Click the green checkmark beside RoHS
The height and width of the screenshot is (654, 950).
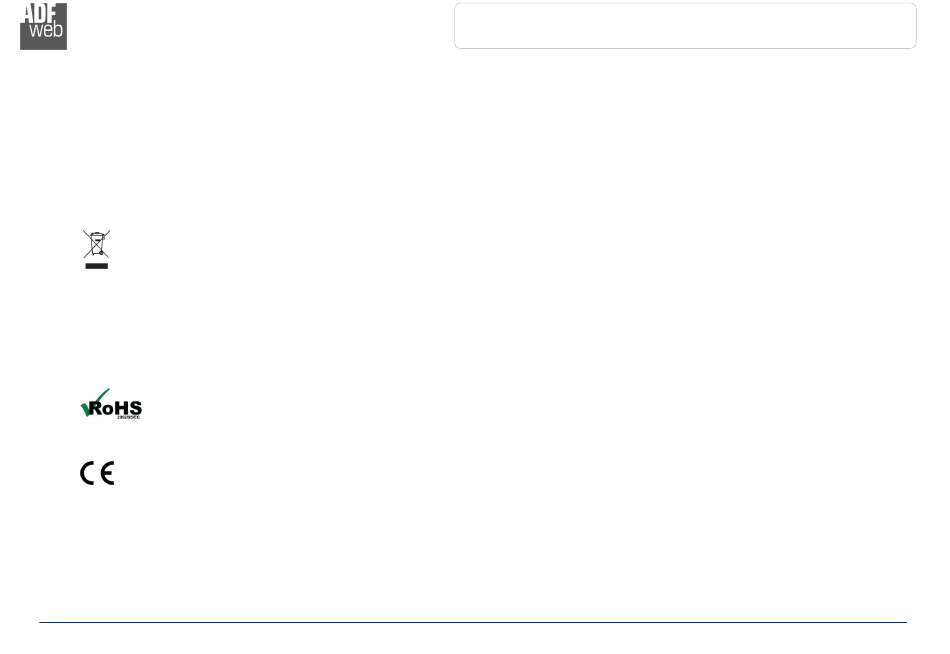point(93,402)
